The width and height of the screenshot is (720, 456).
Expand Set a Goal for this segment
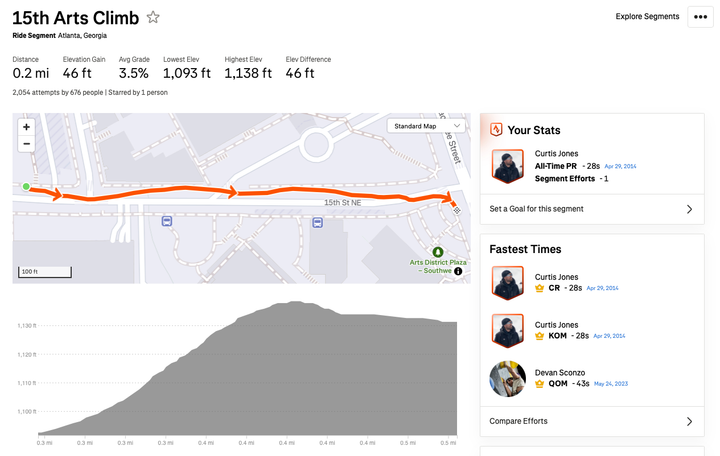(592, 209)
